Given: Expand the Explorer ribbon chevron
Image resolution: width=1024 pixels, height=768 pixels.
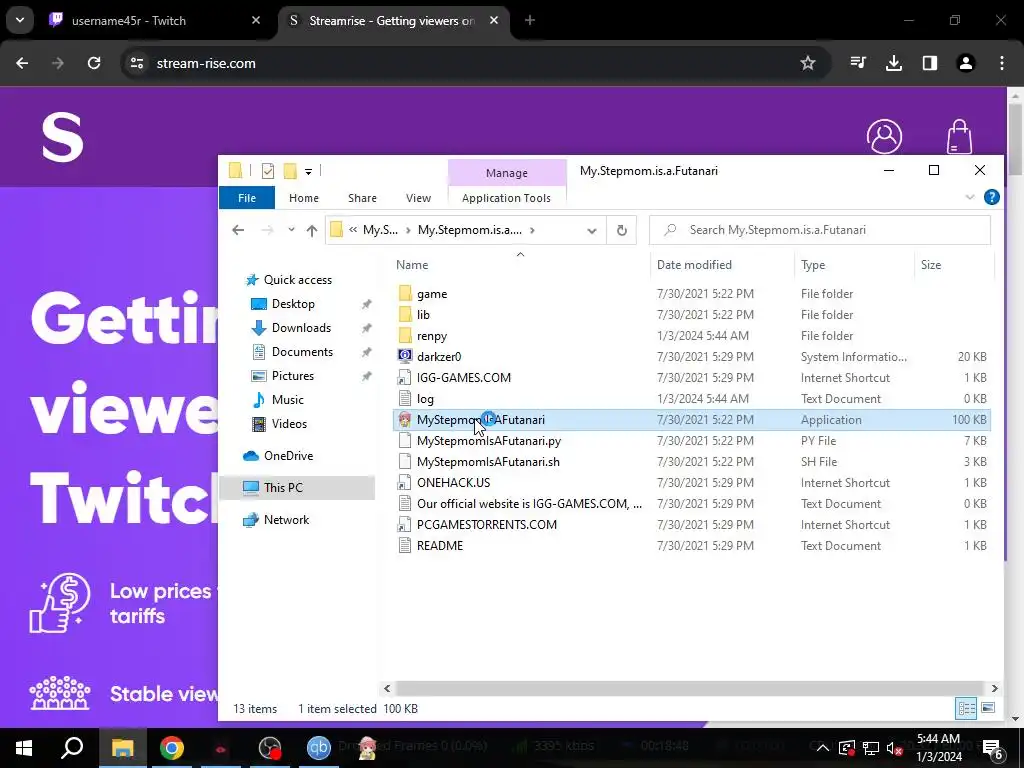Looking at the screenshot, I should [970, 197].
